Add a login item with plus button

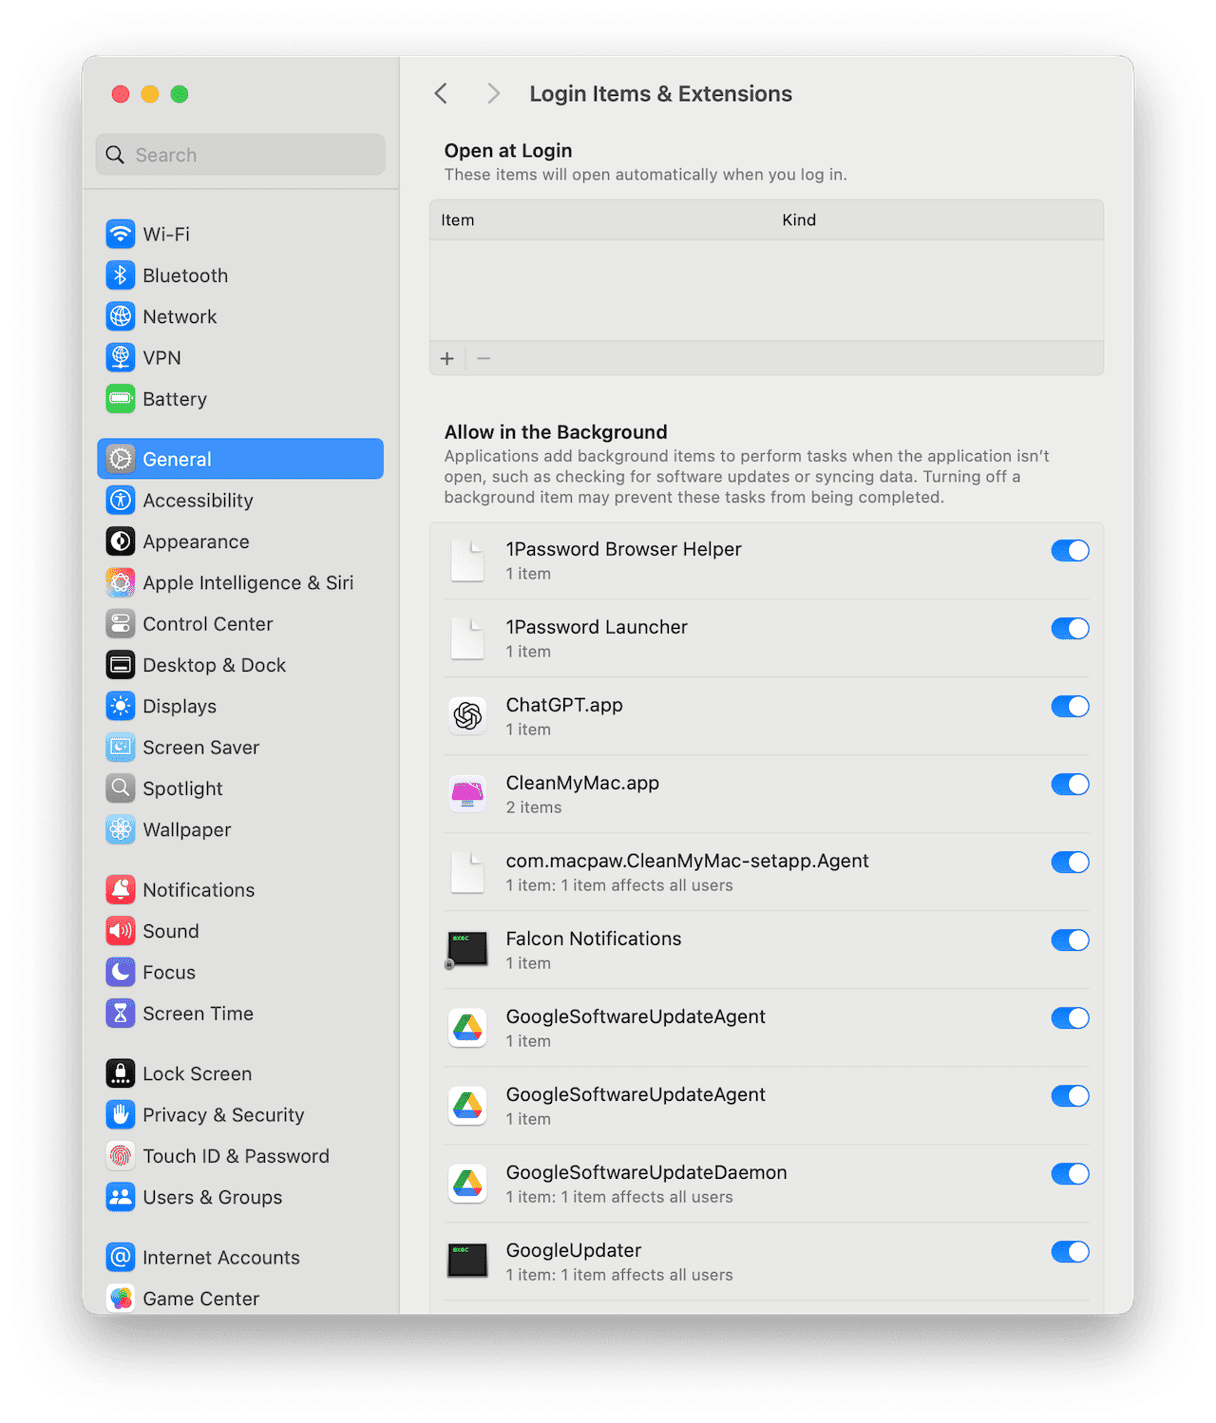click(x=447, y=358)
